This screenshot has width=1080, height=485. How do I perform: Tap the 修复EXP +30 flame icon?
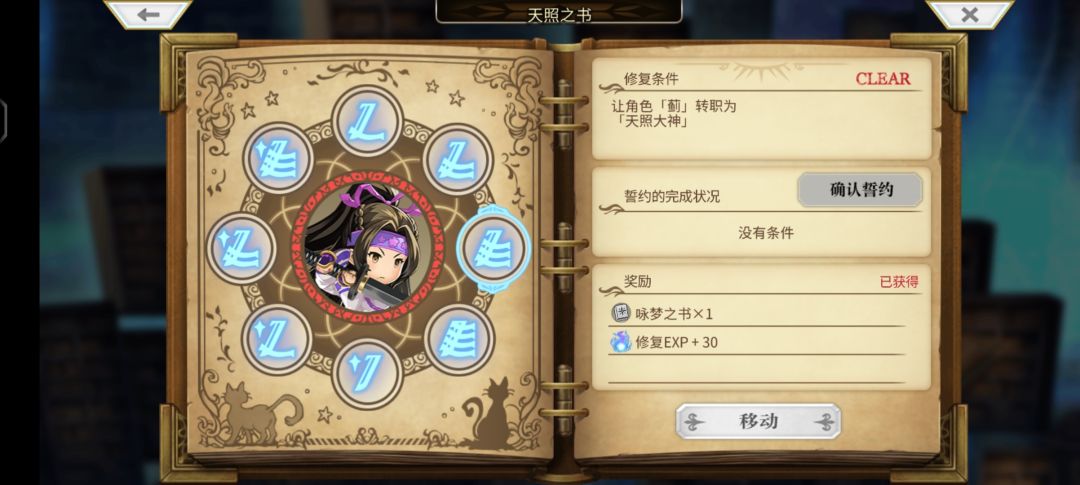tap(621, 342)
